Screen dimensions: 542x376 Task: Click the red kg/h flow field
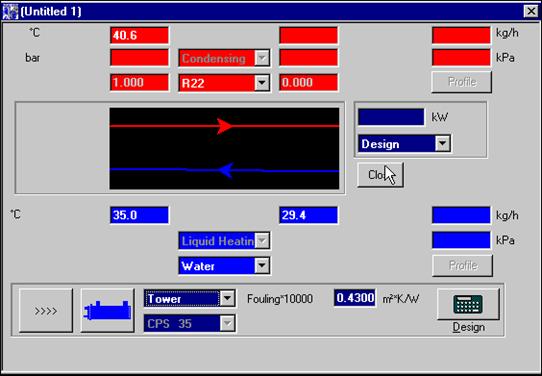coord(461,35)
